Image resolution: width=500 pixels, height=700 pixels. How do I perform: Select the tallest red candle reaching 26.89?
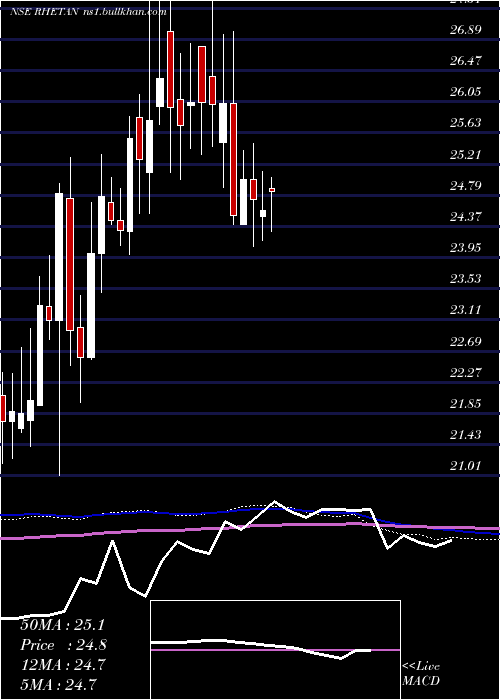coord(170,69)
